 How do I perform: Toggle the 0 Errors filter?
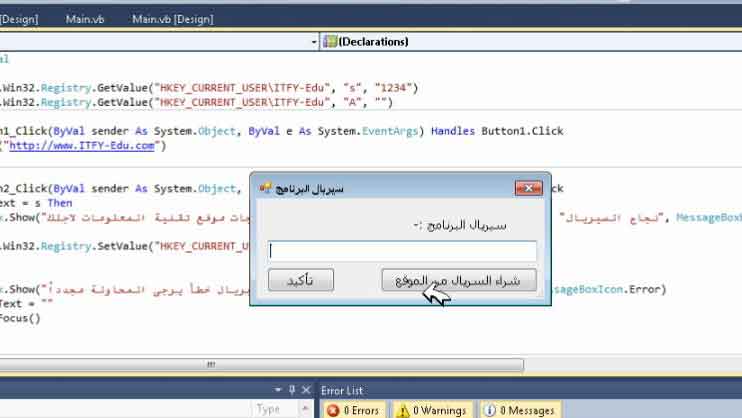pos(354,410)
